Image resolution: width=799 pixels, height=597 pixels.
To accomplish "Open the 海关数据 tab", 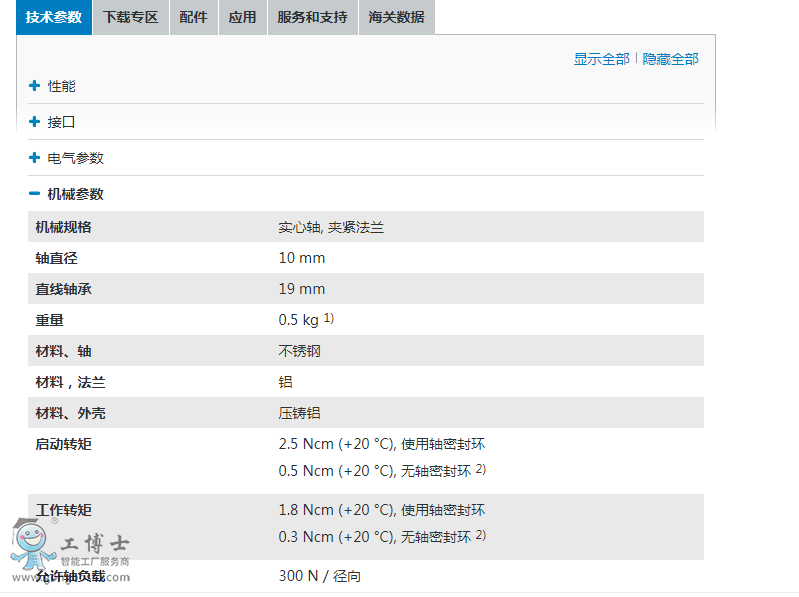I will [396, 17].
